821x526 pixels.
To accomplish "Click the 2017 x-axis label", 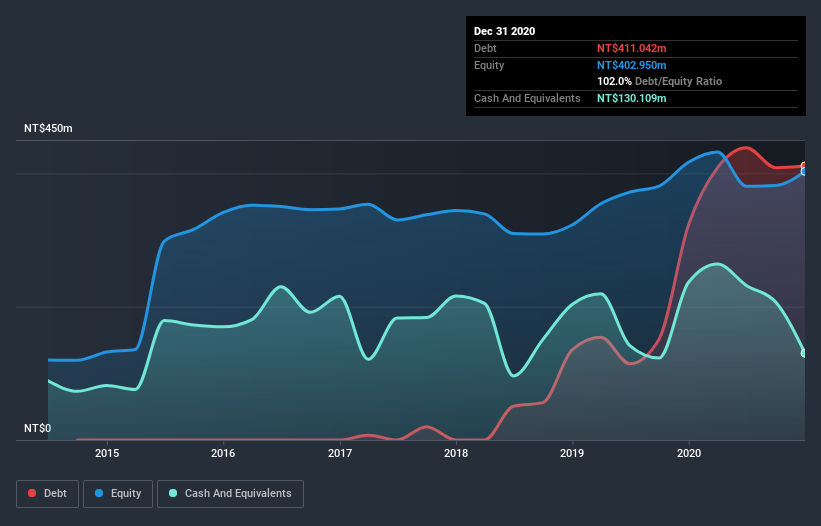I will [x=340, y=453].
